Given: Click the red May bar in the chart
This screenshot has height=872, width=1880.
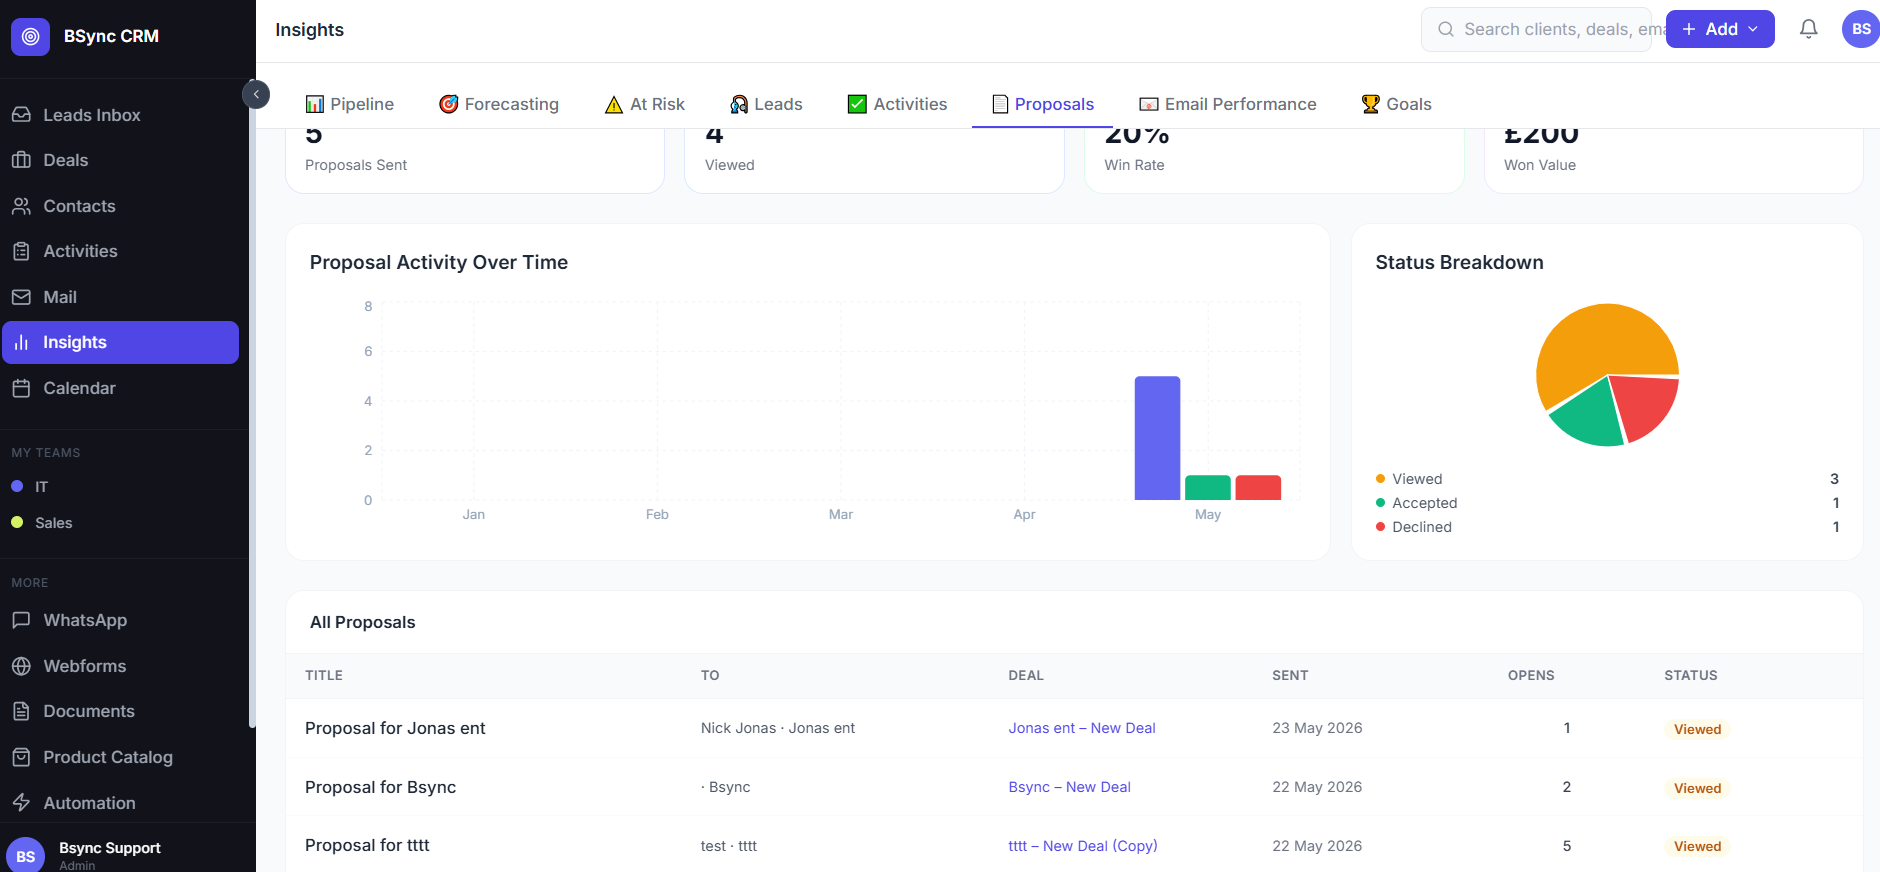Looking at the screenshot, I should (x=1258, y=488).
